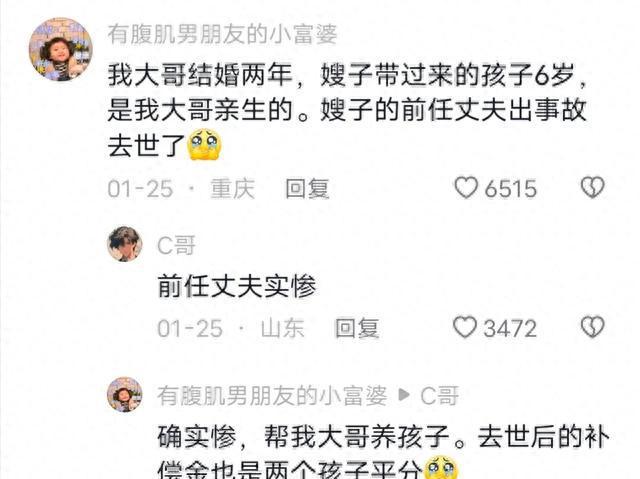Viewport: 640px width, 479px height.
Task: Select the top comment text about 我大哥结婚两年
Action: 347,110
